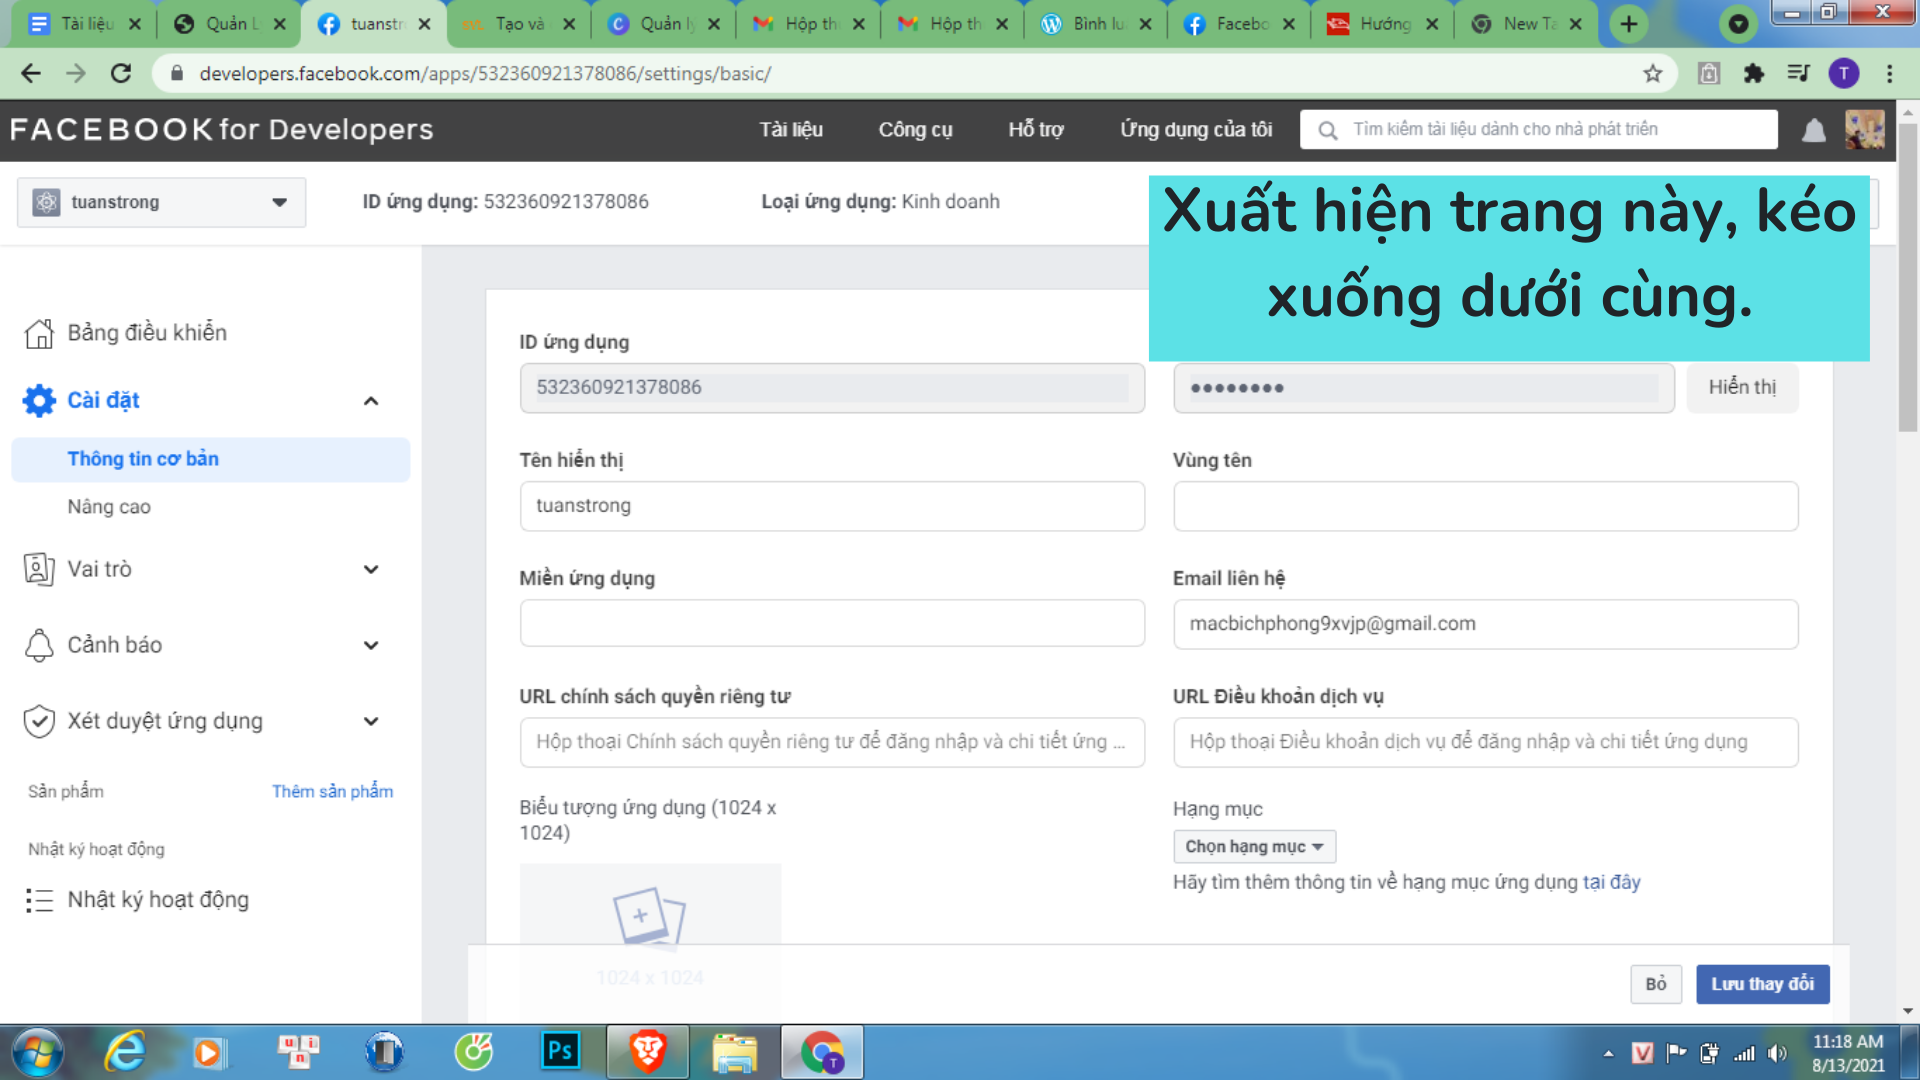Expand the Vai trò section chevron
This screenshot has width=1920, height=1080.
pos(371,570)
